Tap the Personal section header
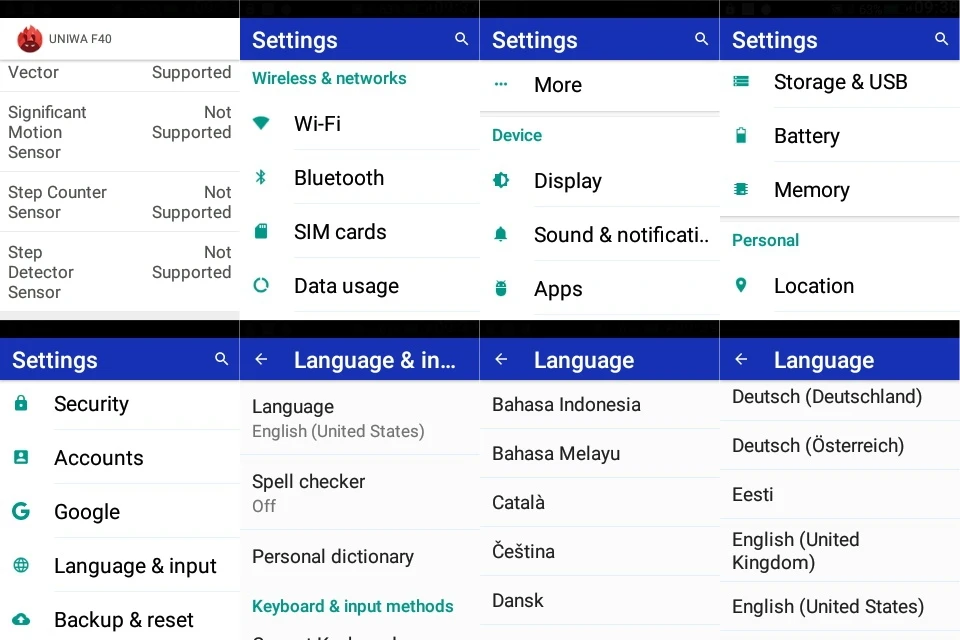The height and width of the screenshot is (640, 960). coord(765,240)
